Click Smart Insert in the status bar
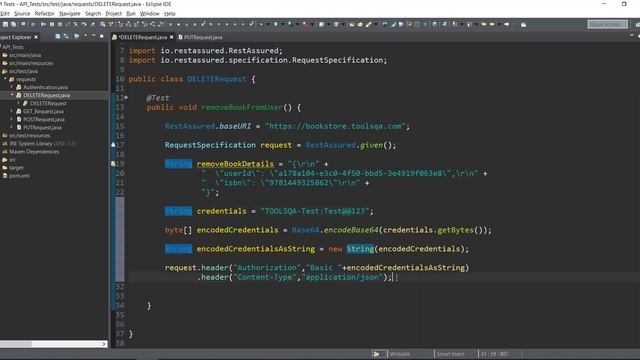 pos(450,354)
